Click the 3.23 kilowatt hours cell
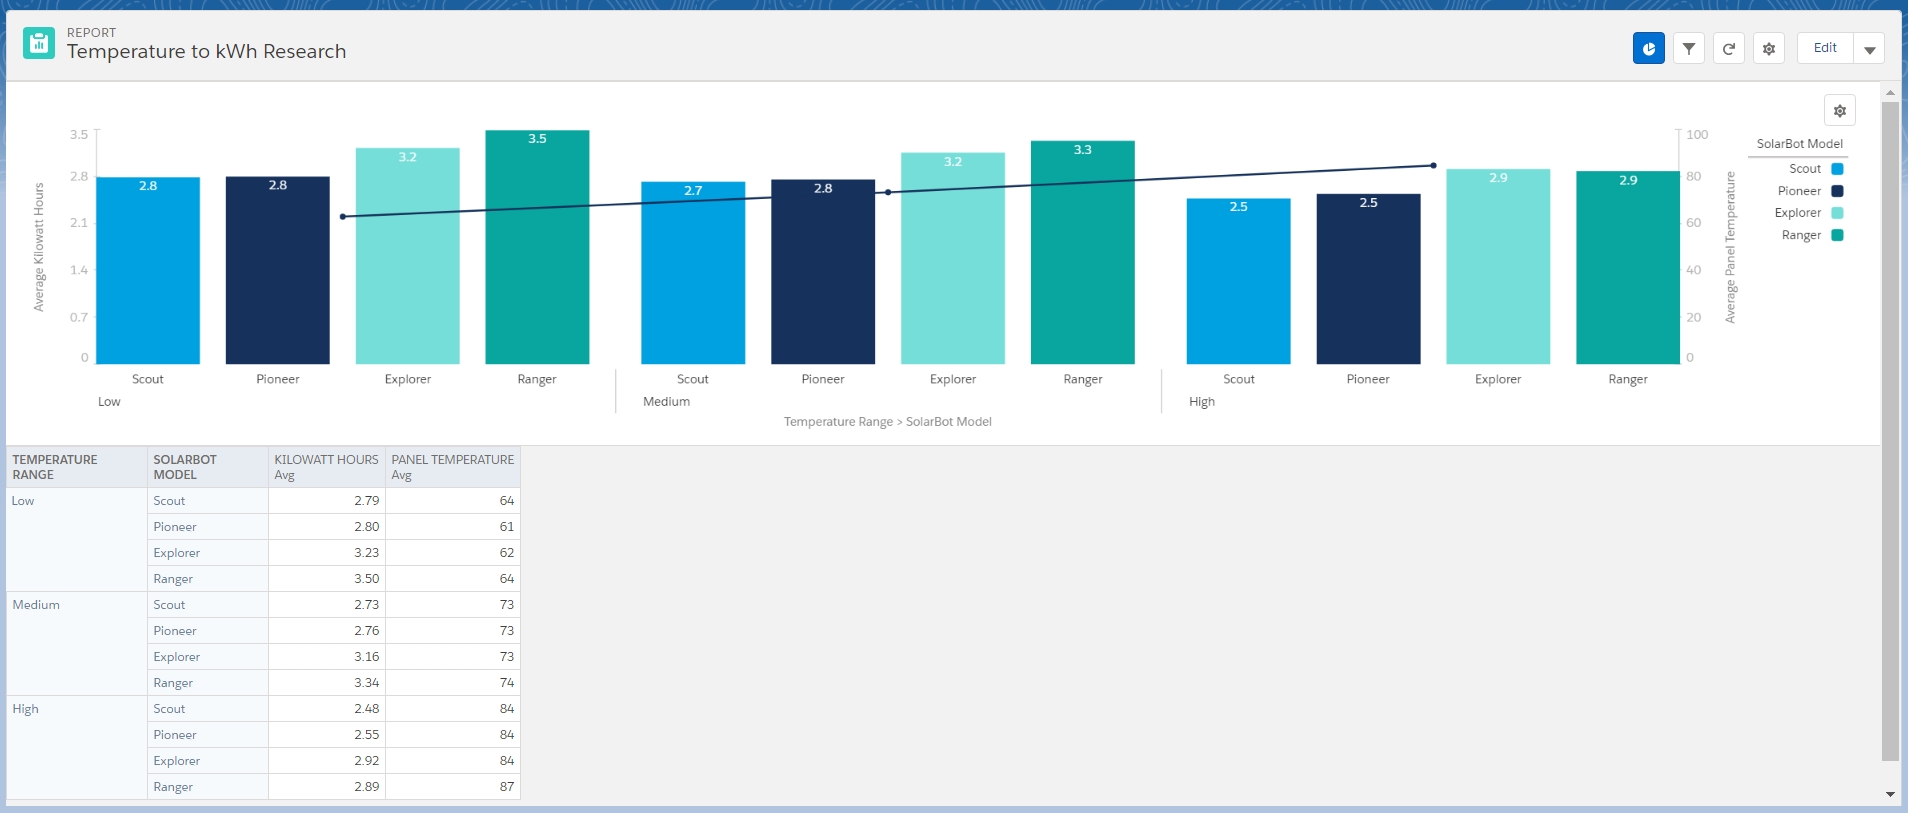This screenshot has height=813, width=1908. tap(327, 553)
